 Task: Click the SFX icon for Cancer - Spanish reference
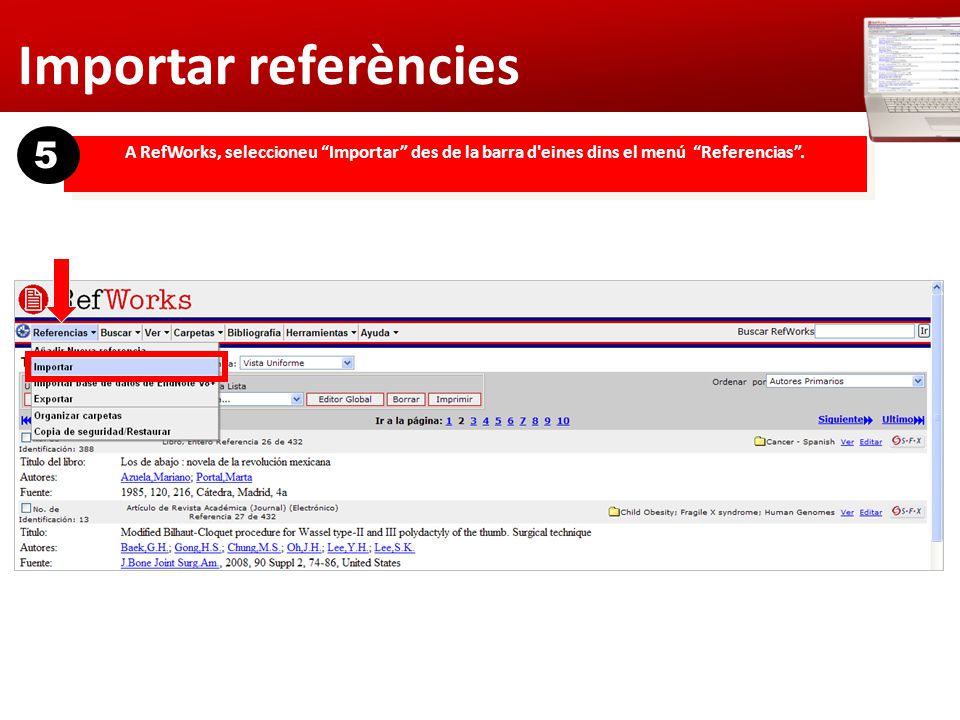907,441
